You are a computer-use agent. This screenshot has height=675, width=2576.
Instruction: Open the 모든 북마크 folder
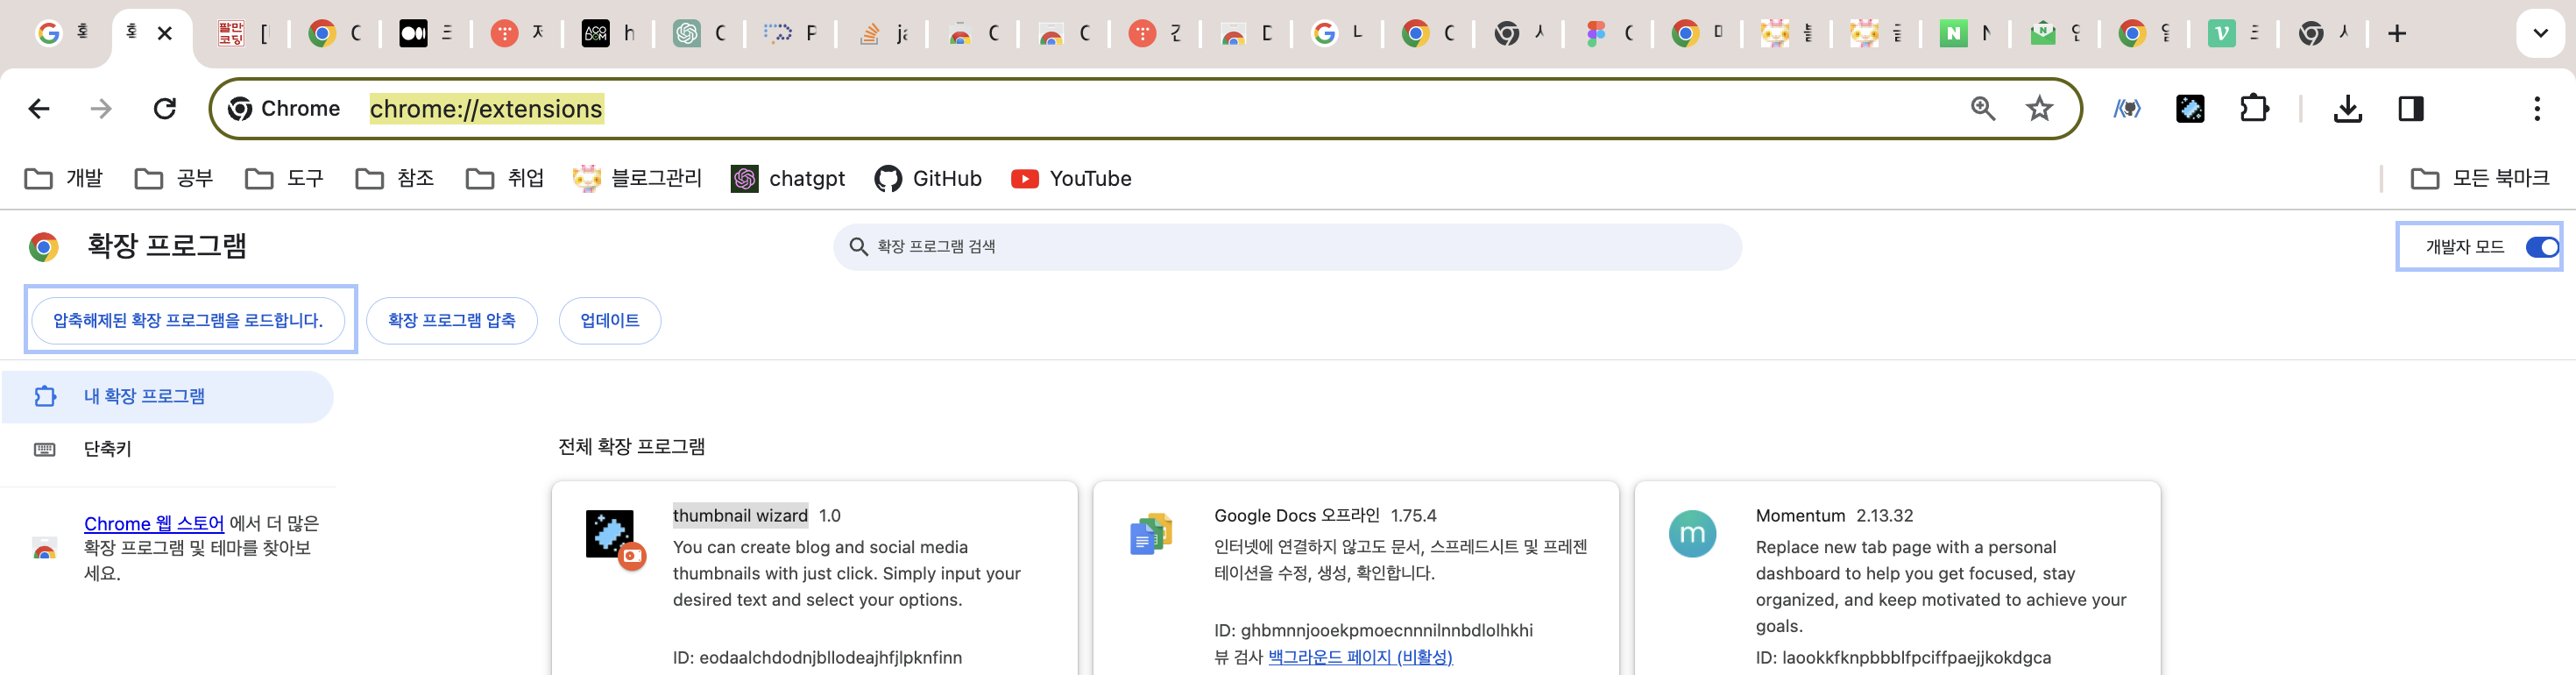[2479, 179]
